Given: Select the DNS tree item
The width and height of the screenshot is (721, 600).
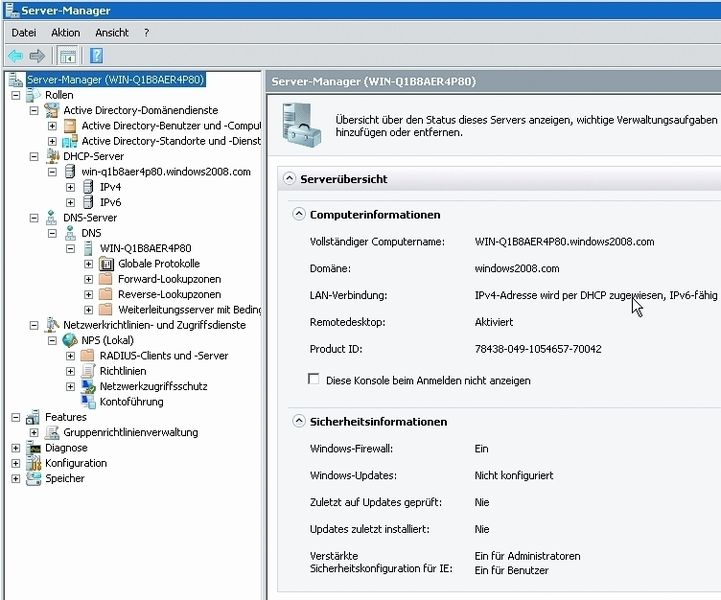Looking at the screenshot, I should tap(91, 233).
